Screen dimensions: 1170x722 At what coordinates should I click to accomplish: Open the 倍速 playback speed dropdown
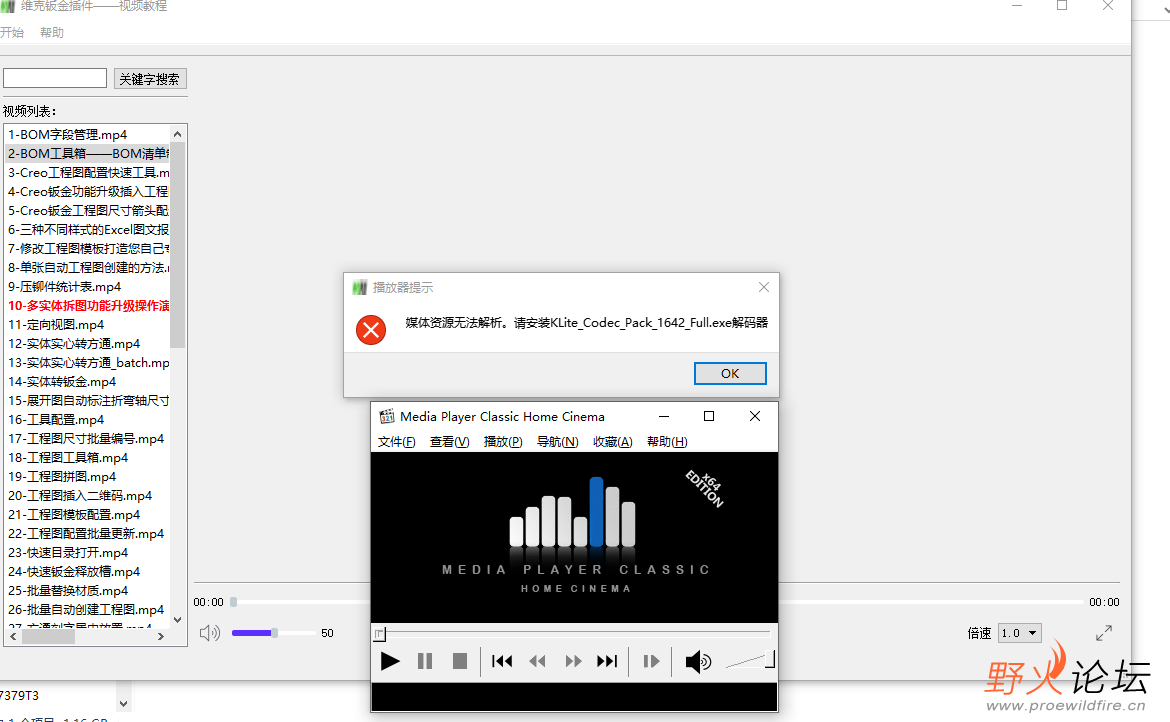[x=1019, y=633]
